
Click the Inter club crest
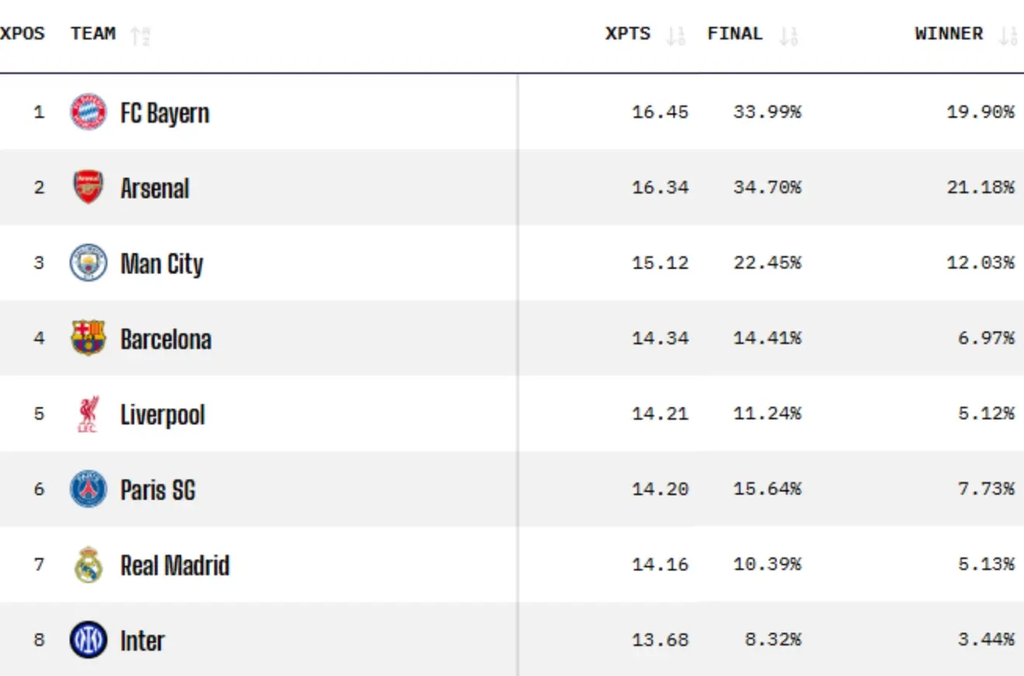point(88,639)
